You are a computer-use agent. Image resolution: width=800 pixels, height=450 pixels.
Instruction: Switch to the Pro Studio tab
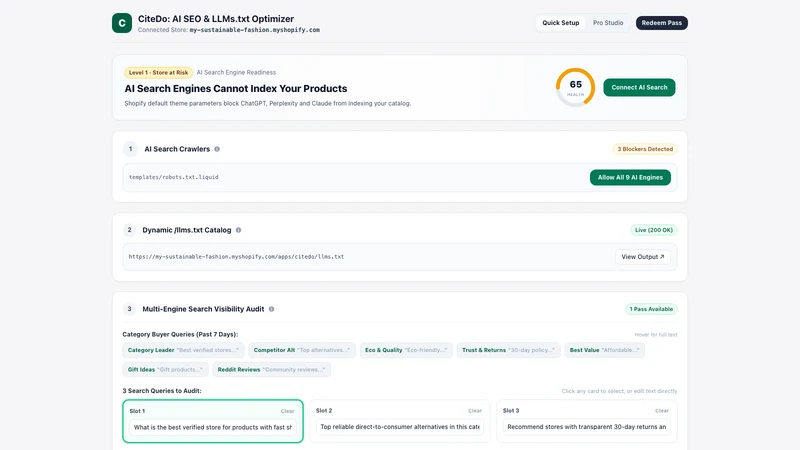point(608,23)
